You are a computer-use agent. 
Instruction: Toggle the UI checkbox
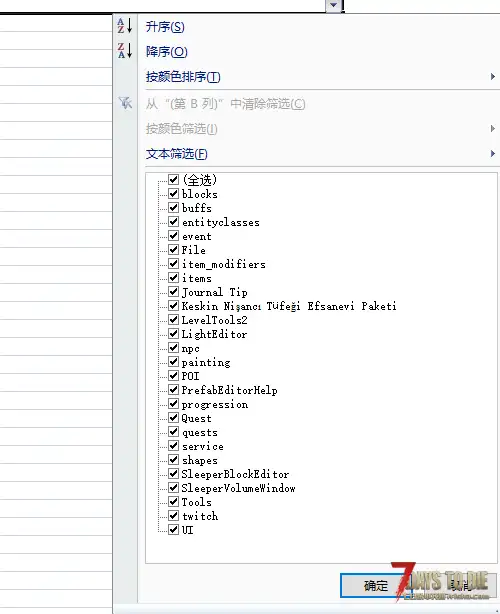coord(173,529)
